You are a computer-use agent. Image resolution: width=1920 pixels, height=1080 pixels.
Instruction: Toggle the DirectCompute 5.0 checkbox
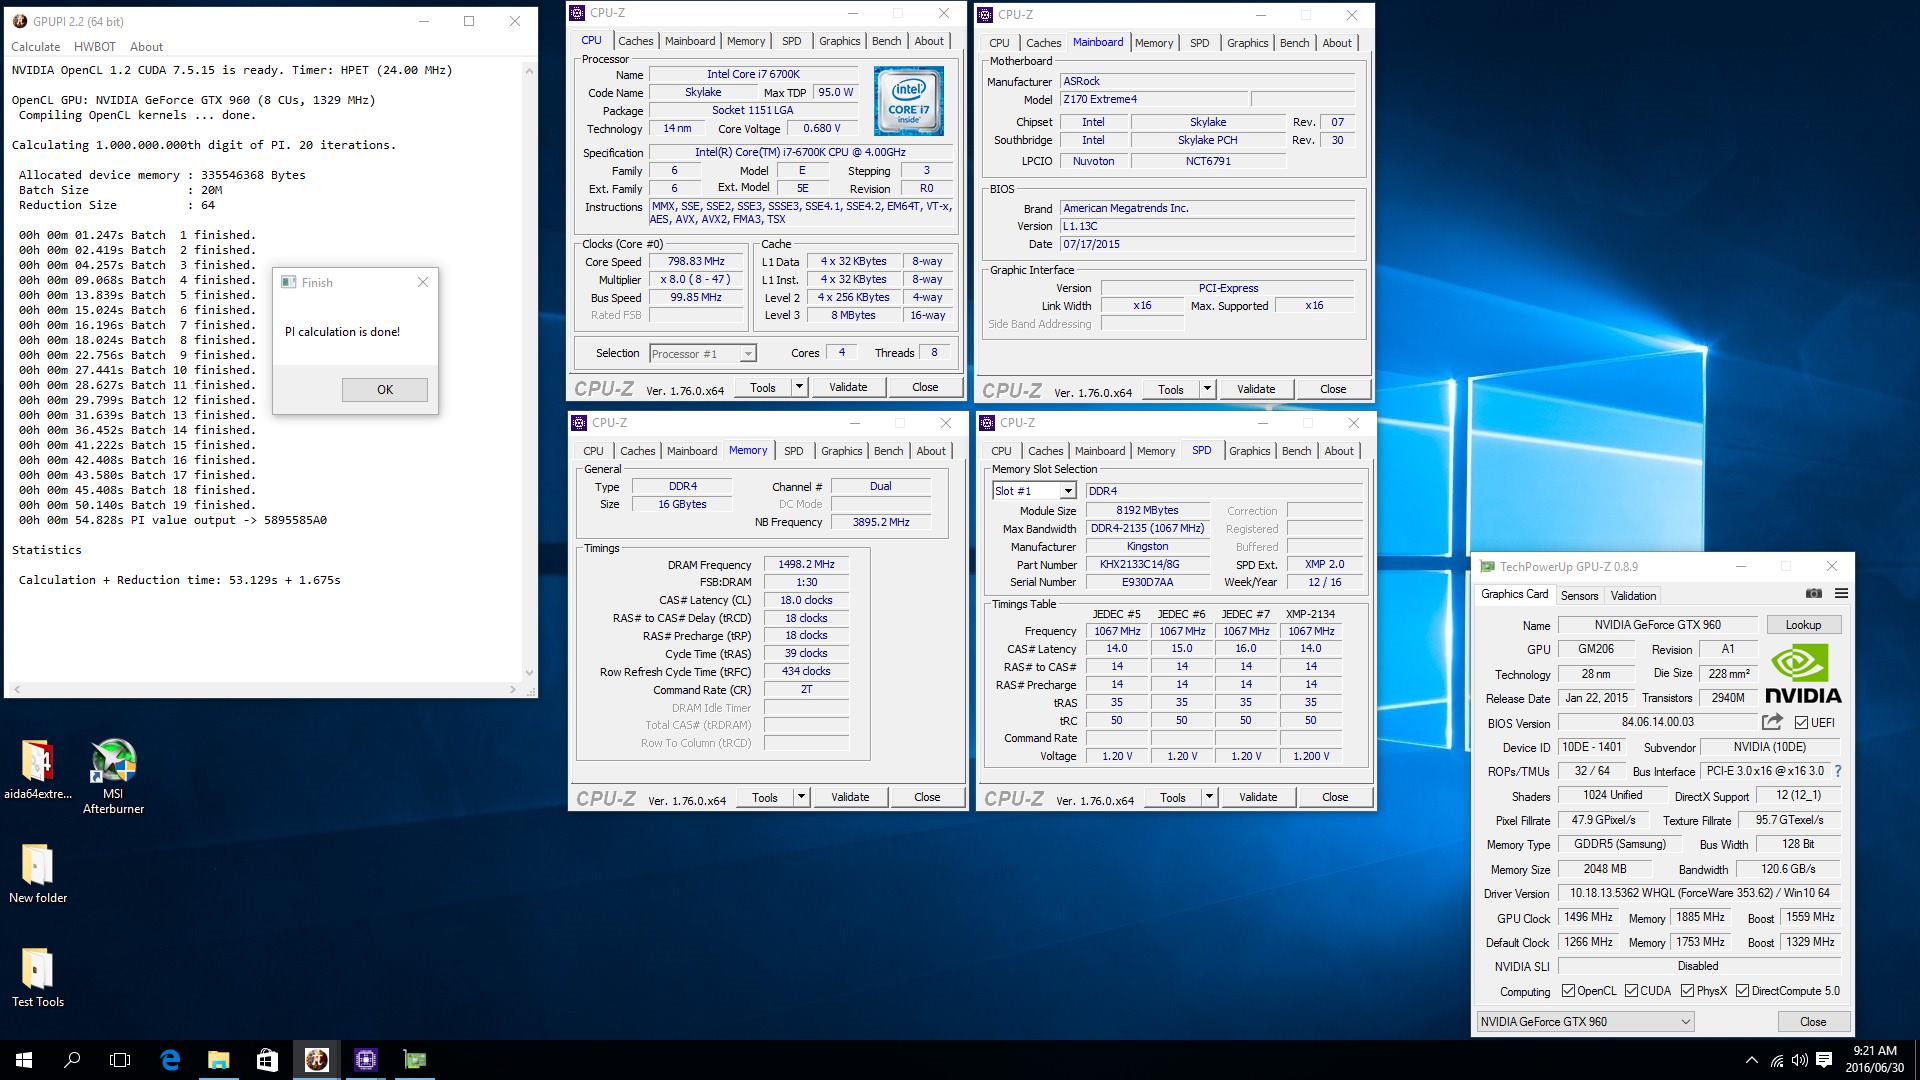click(1742, 991)
